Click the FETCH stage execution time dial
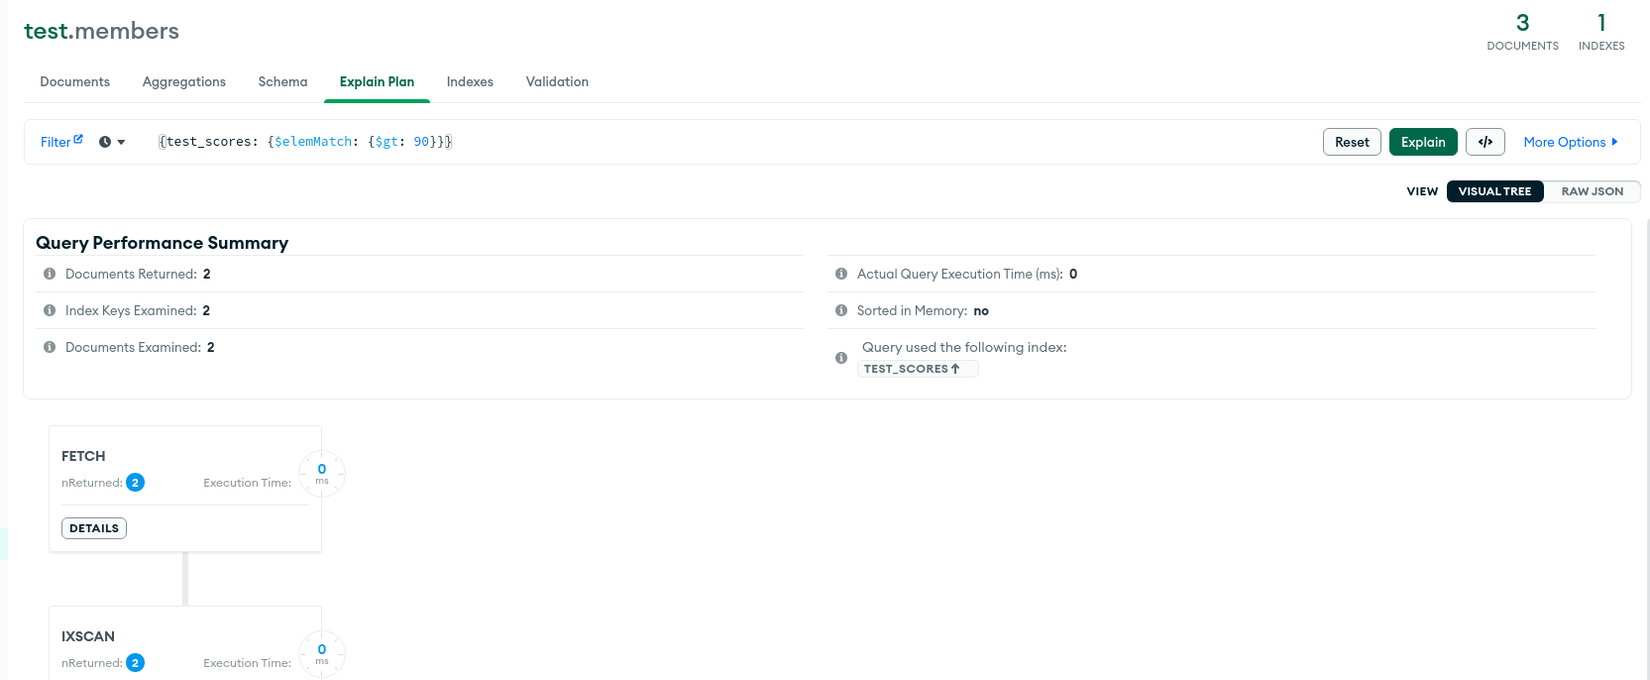This screenshot has width=1650, height=680. (x=322, y=474)
